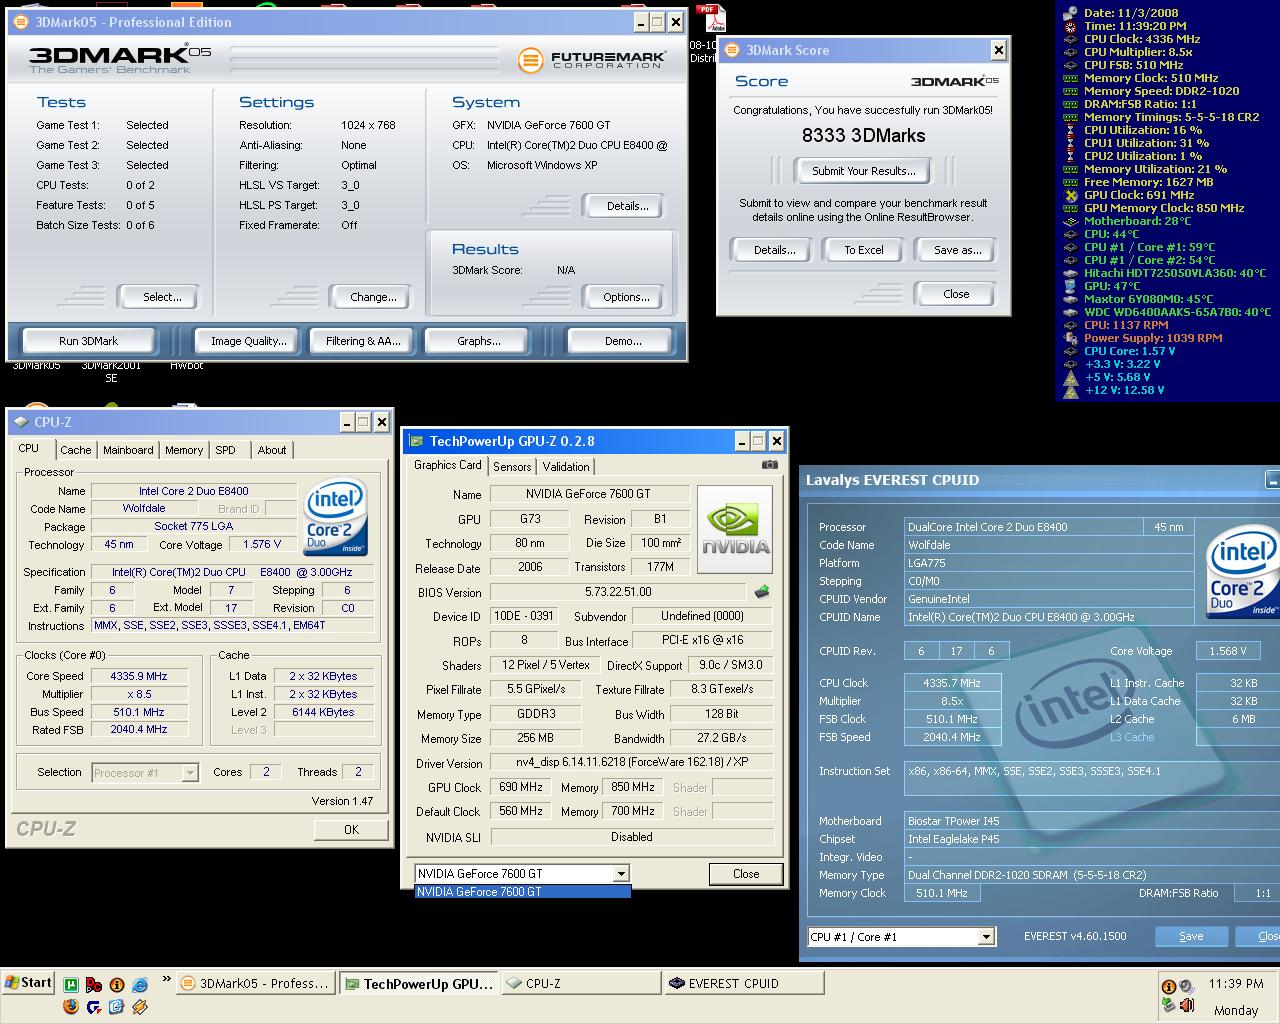
Task: Switch to Caches tab in CPU-Z
Action: 76,450
